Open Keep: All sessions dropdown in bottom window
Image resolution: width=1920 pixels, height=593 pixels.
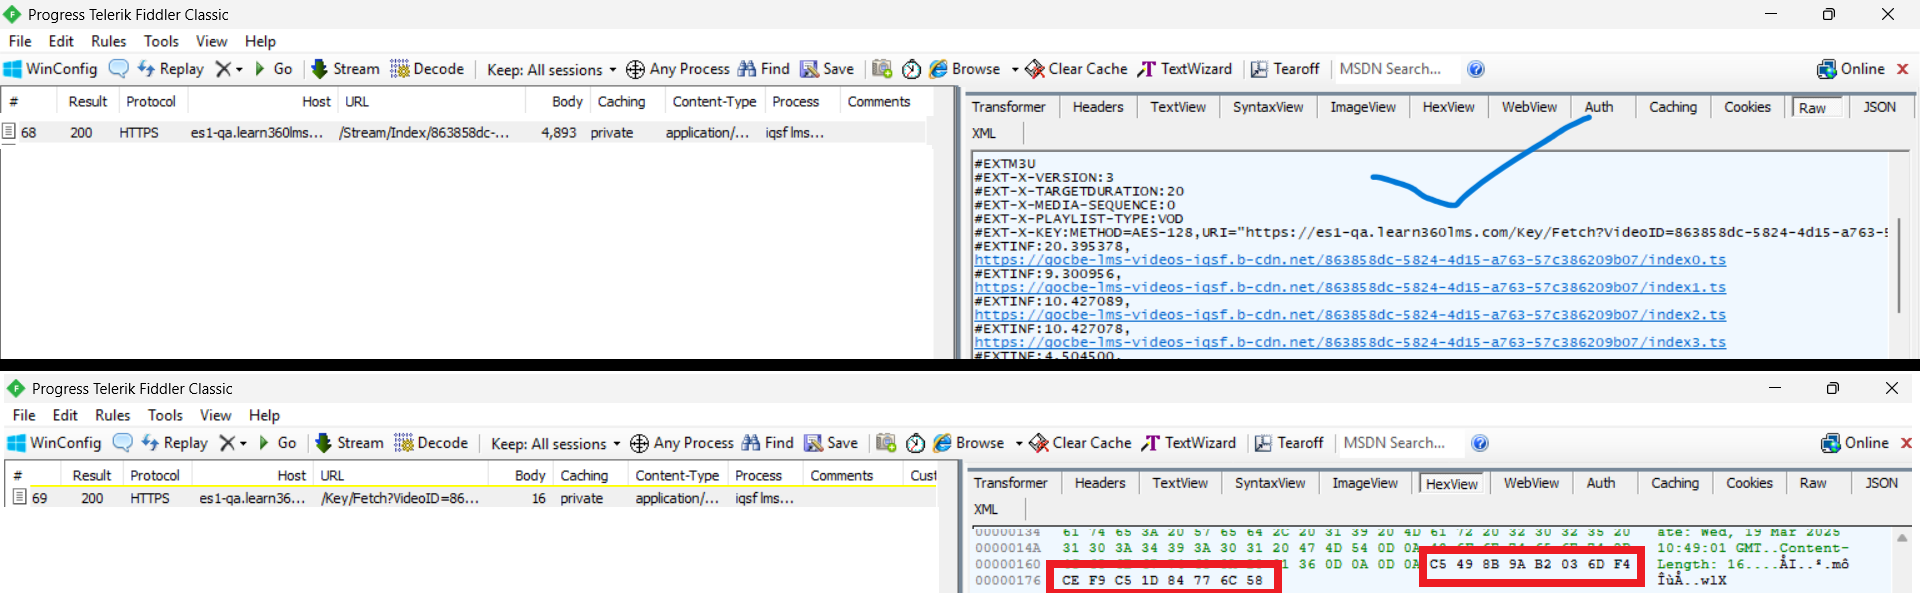click(x=555, y=443)
